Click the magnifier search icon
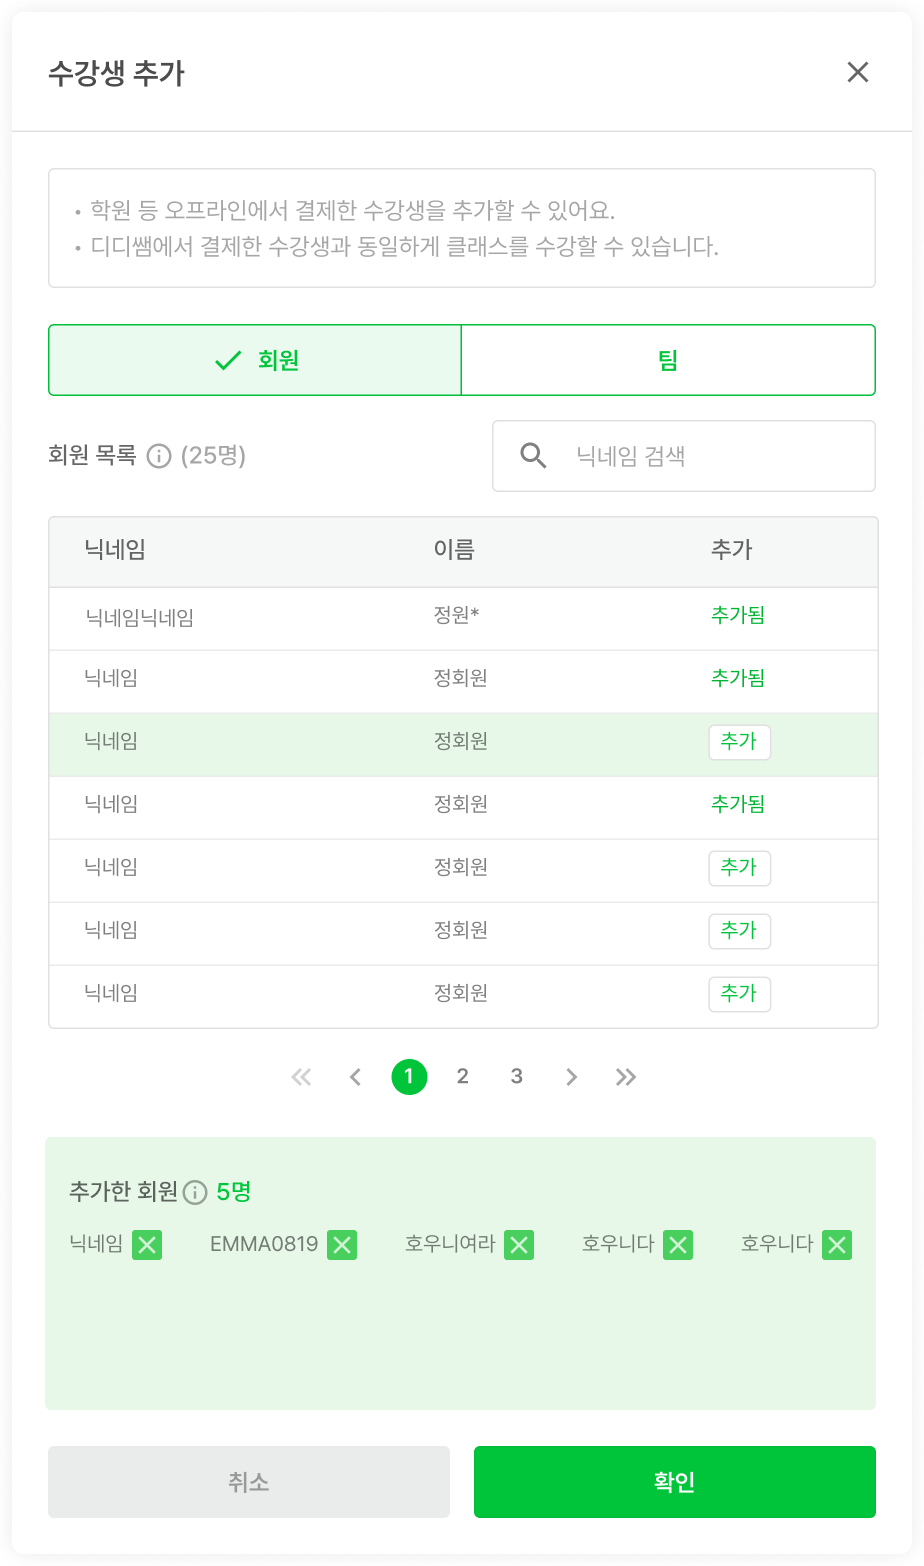The height and width of the screenshot is (1566, 924). coord(534,456)
